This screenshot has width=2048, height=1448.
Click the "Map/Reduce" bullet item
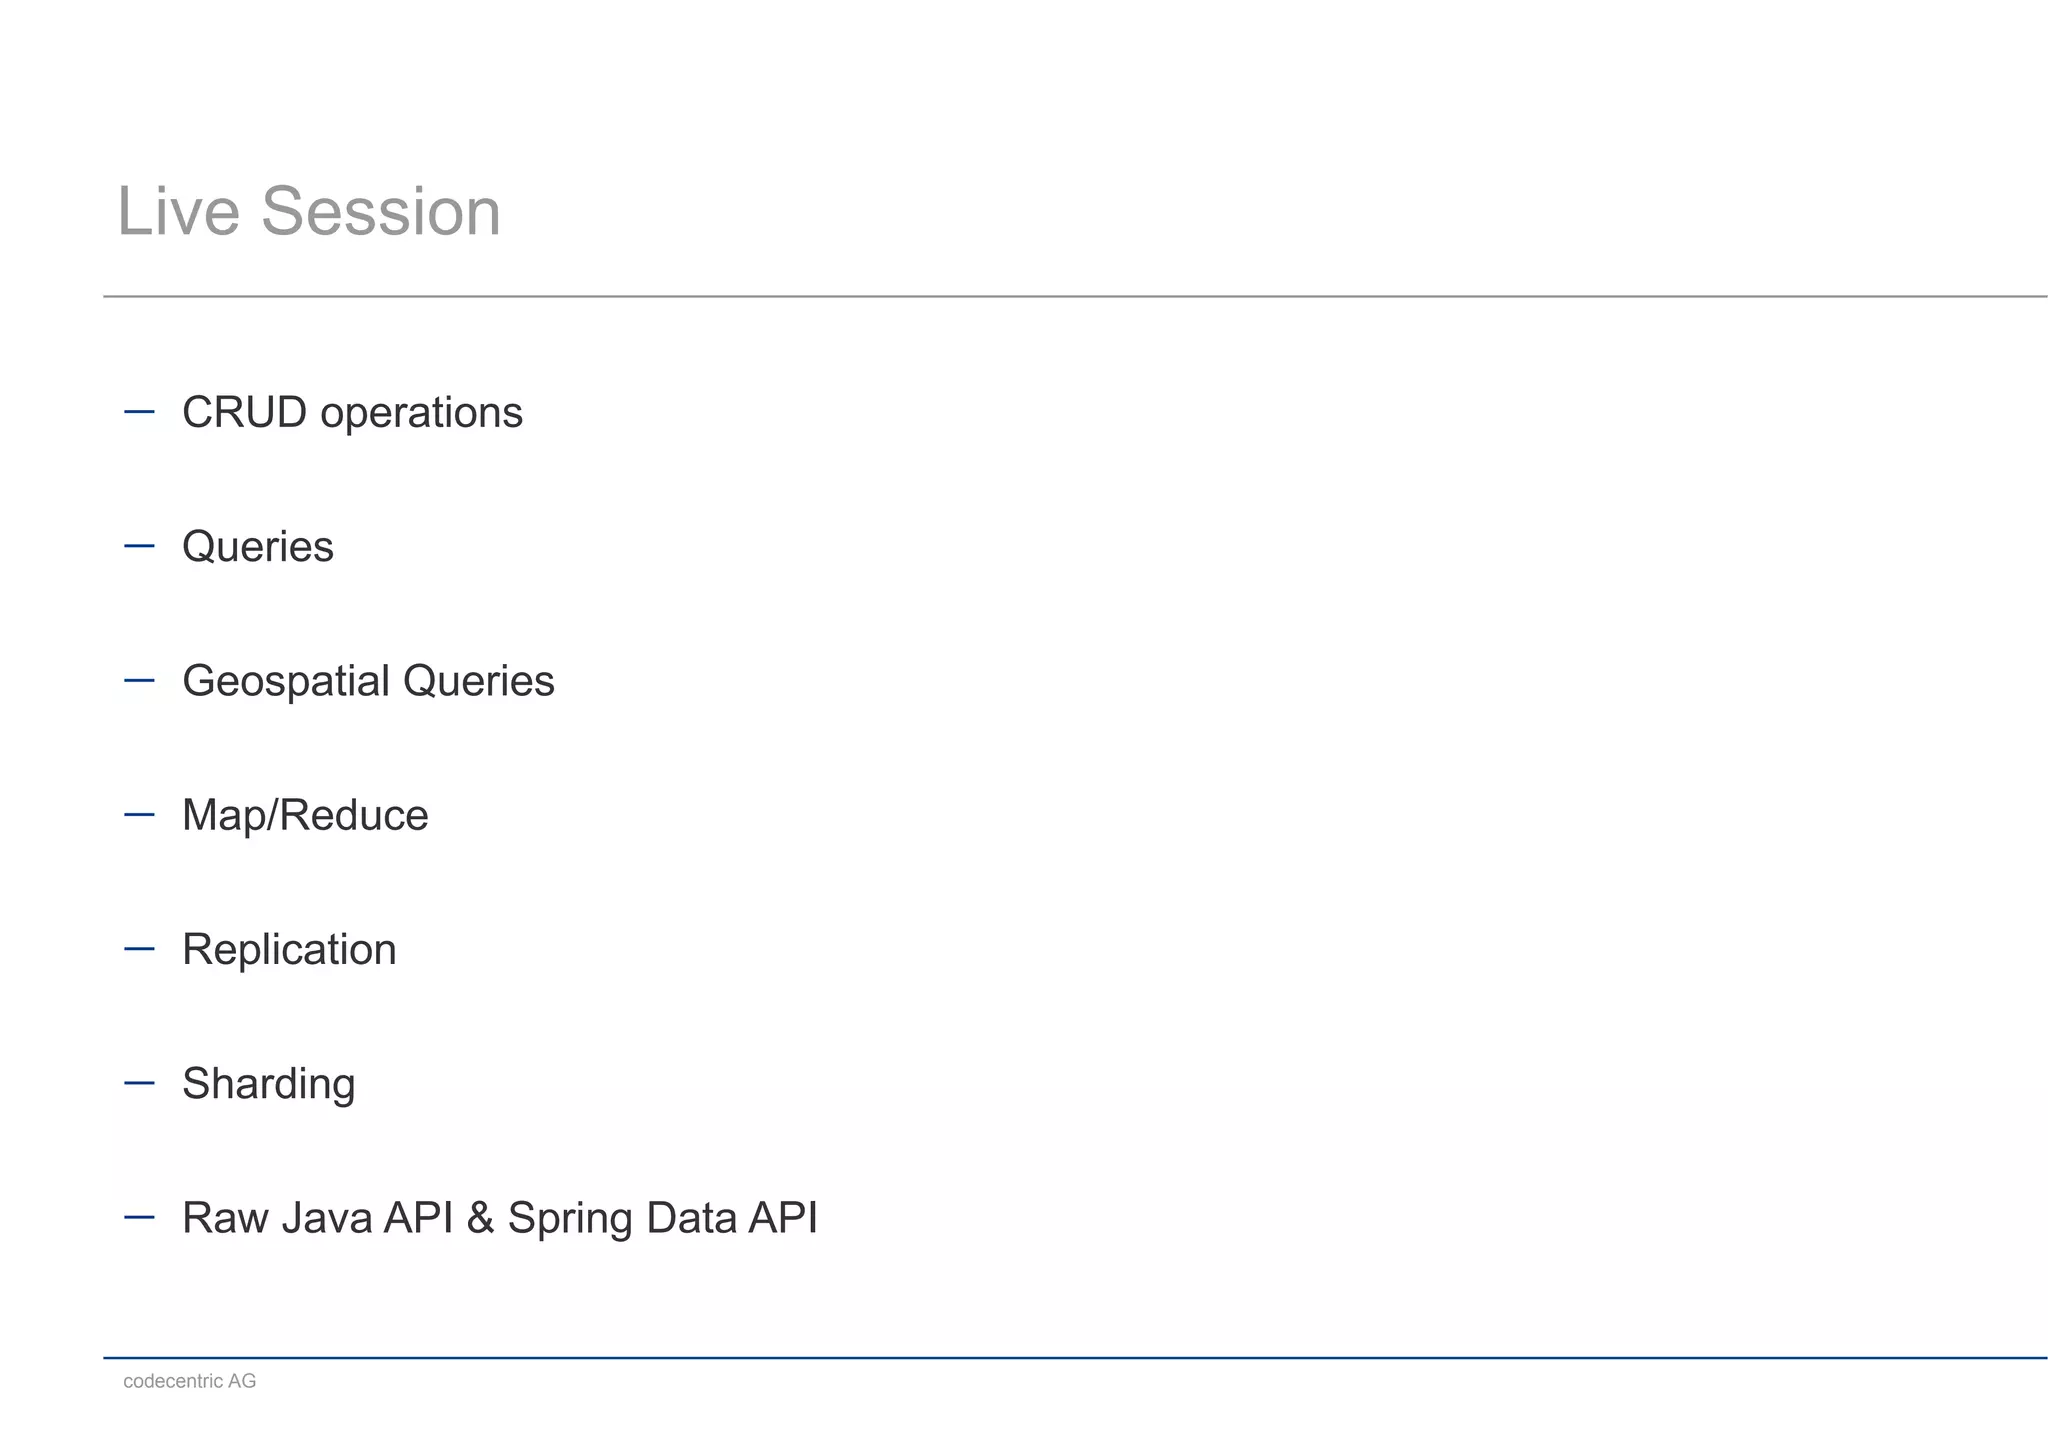[305, 815]
